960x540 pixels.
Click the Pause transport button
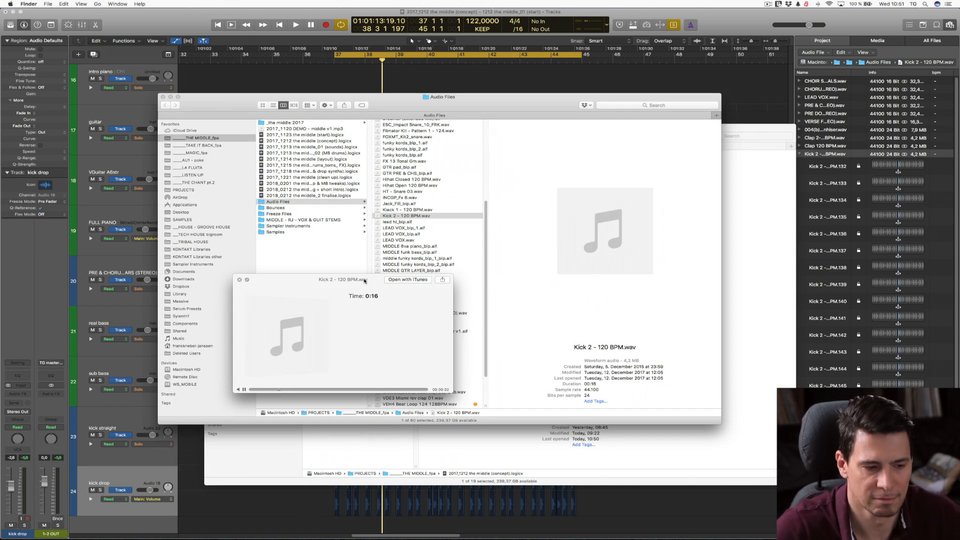pos(310,25)
